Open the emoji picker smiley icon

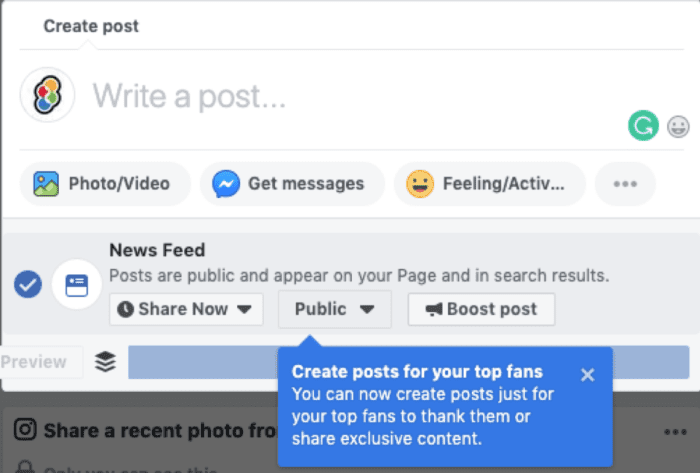(x=679, y=127)
